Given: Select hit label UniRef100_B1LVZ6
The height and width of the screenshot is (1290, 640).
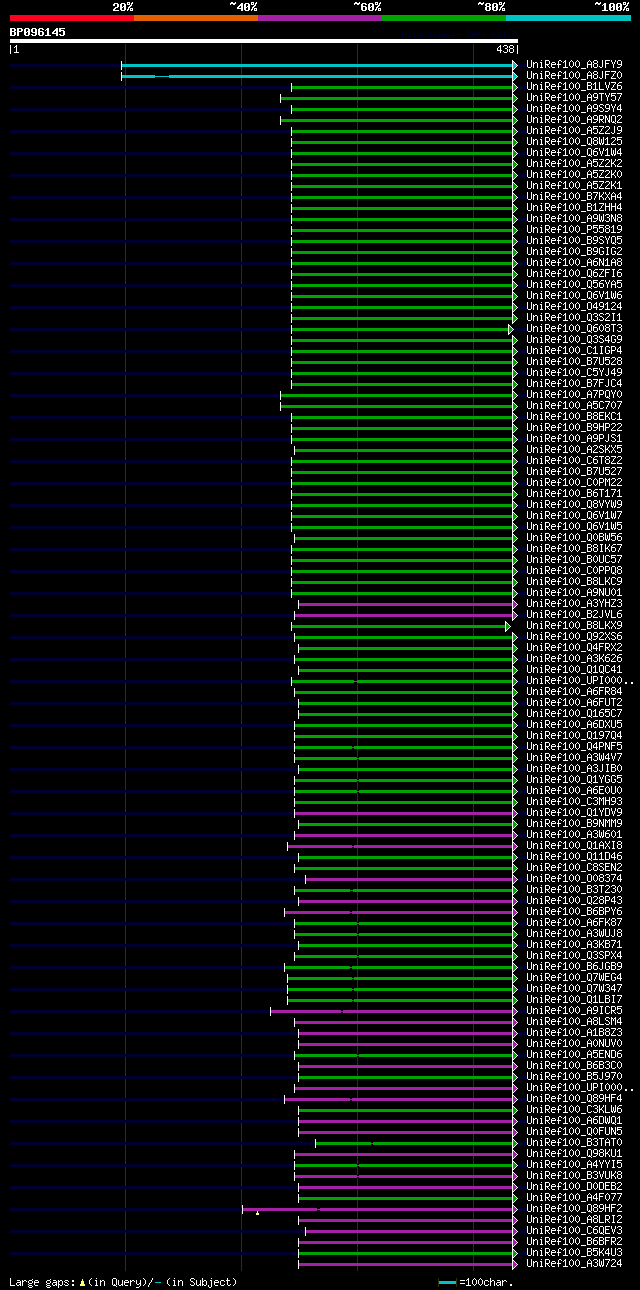Looking at the screenshot, I should (574, 87).
